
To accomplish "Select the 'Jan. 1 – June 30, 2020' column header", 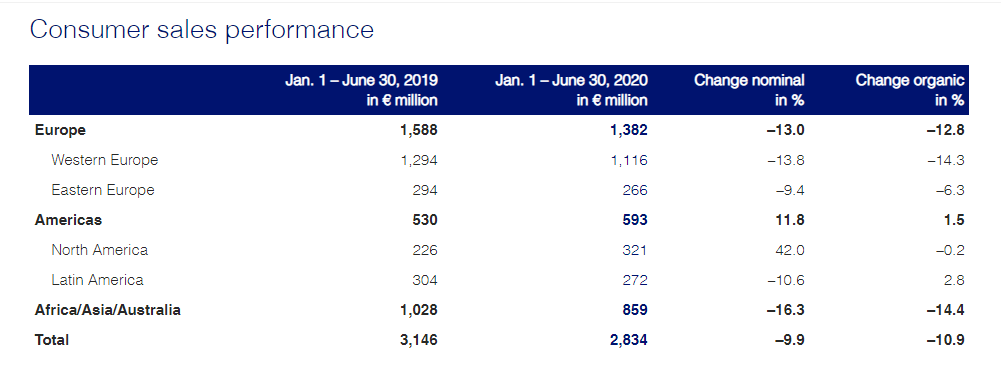I will (571, 90).
